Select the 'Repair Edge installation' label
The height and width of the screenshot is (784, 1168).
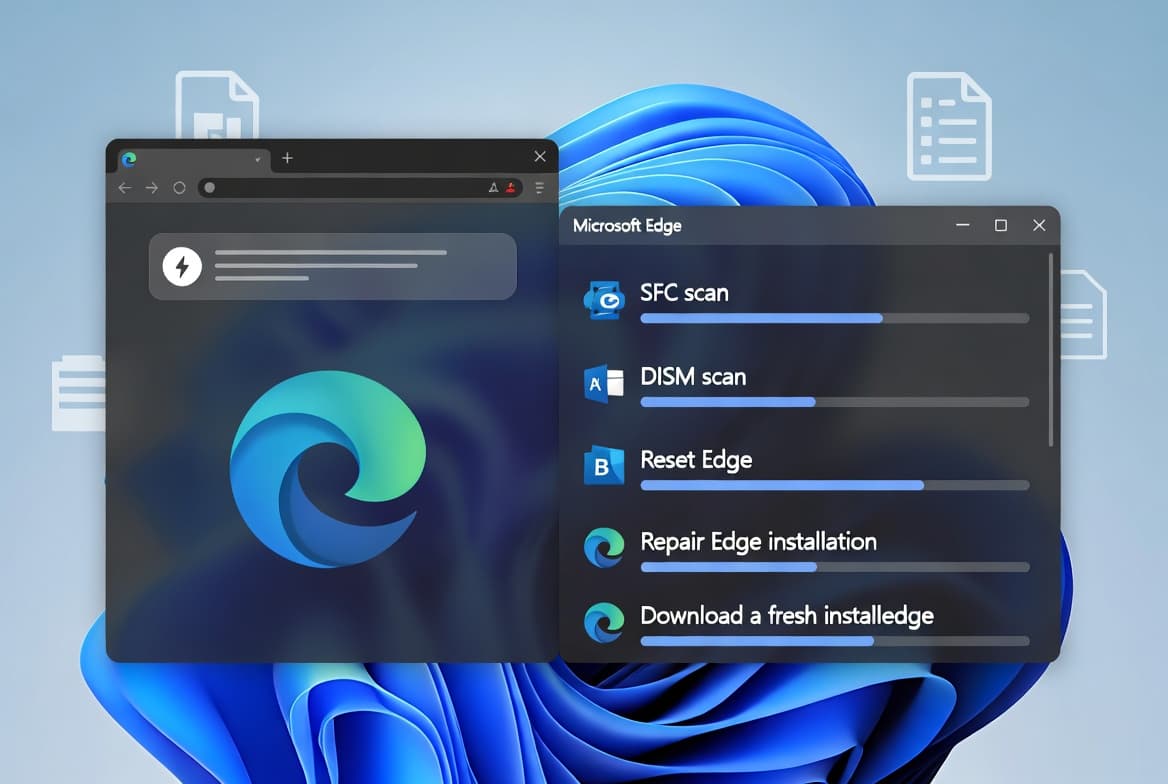click(758, 542)
